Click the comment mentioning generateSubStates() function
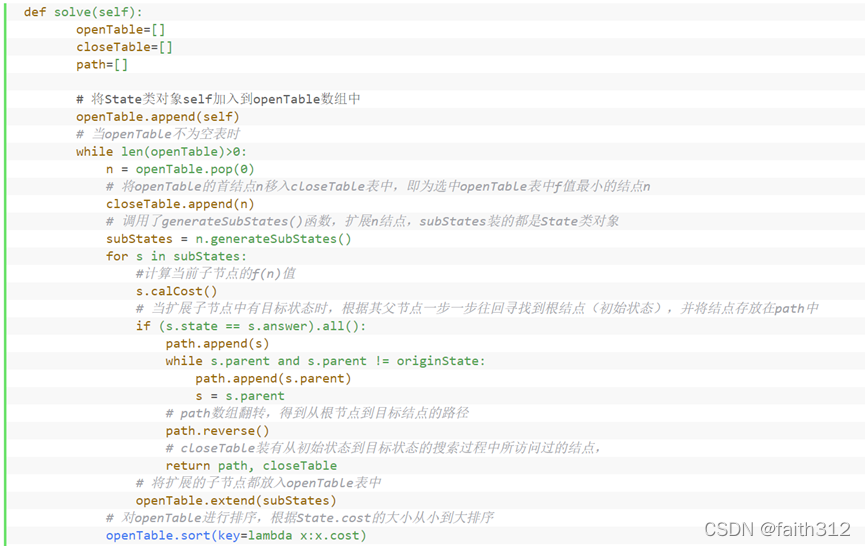This screenshot has height=546, width=865. [362, 221]
